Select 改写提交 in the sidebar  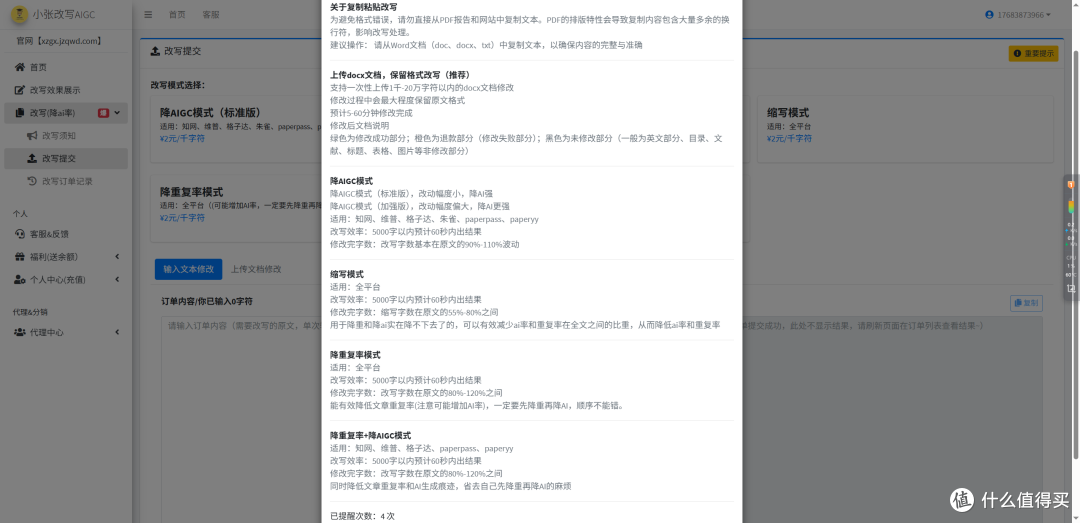(65, 158)
